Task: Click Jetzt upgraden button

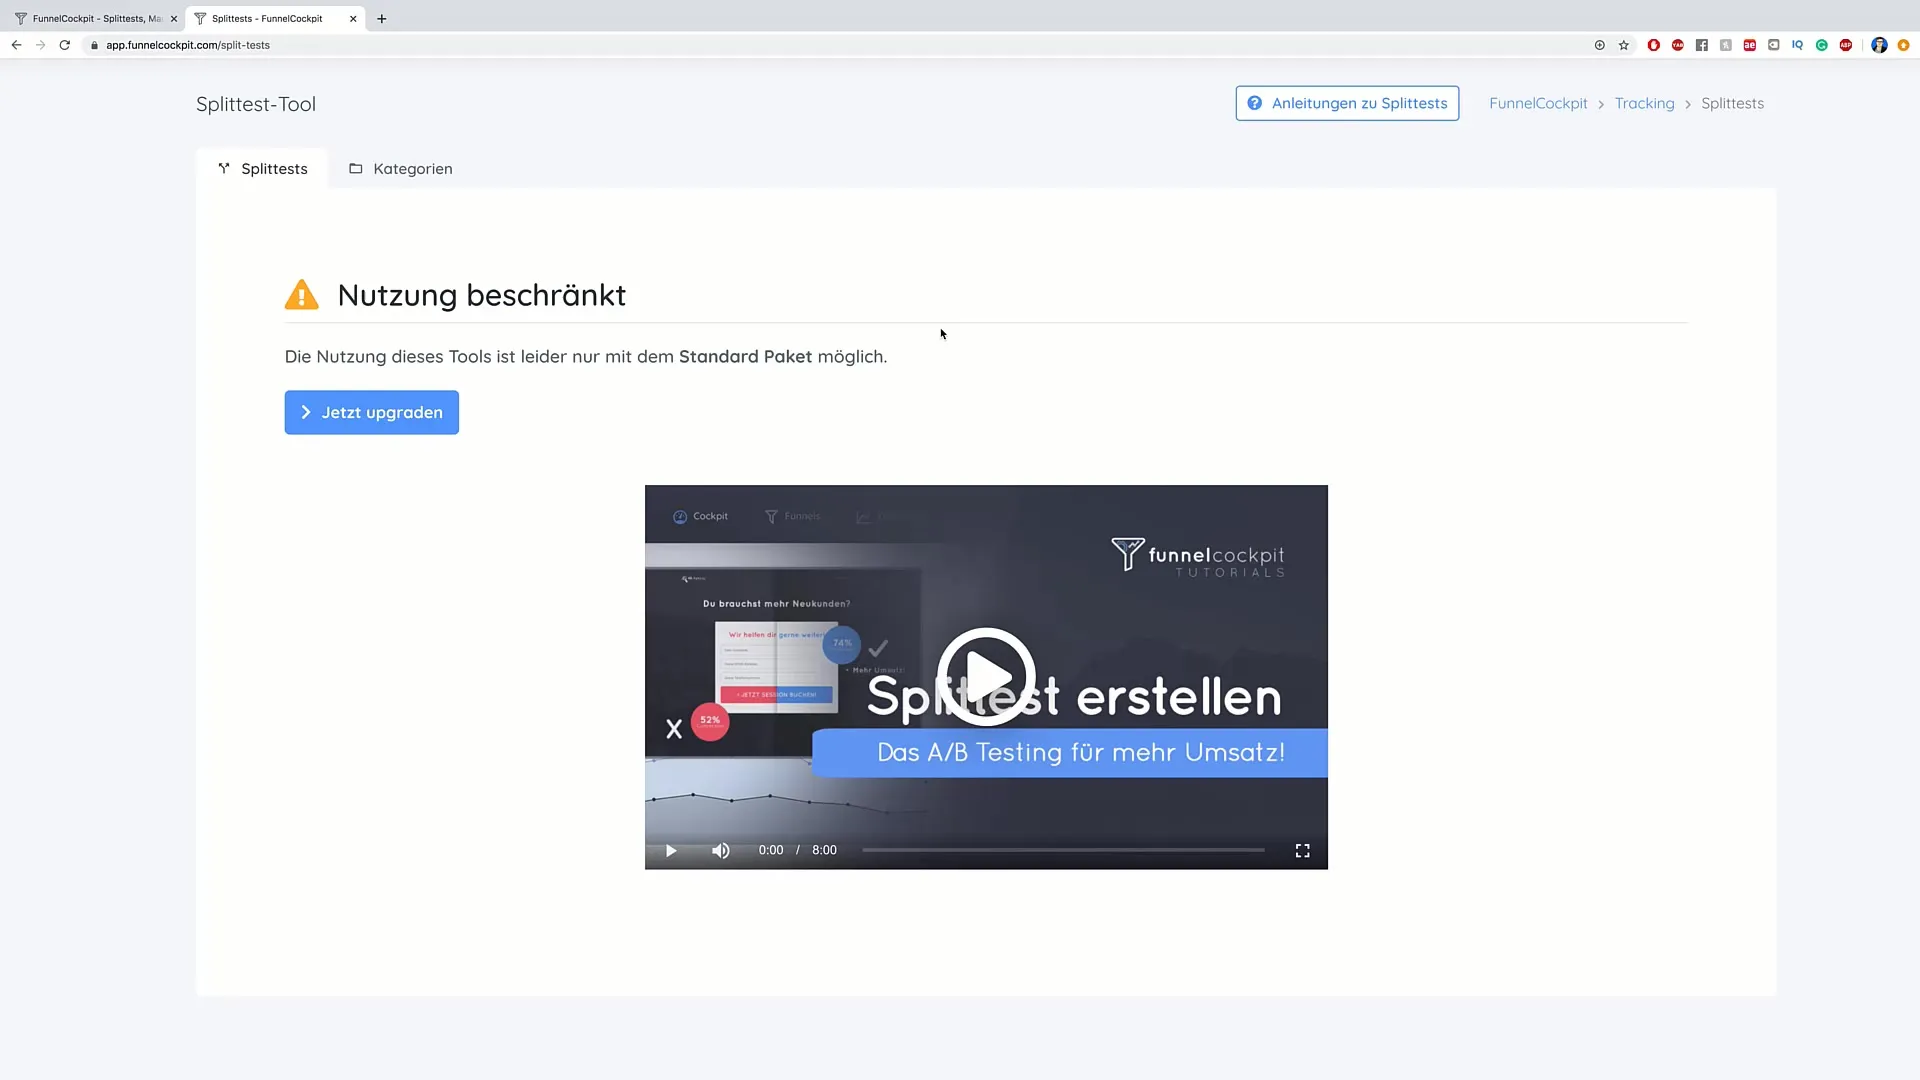Action: (372, 411)
